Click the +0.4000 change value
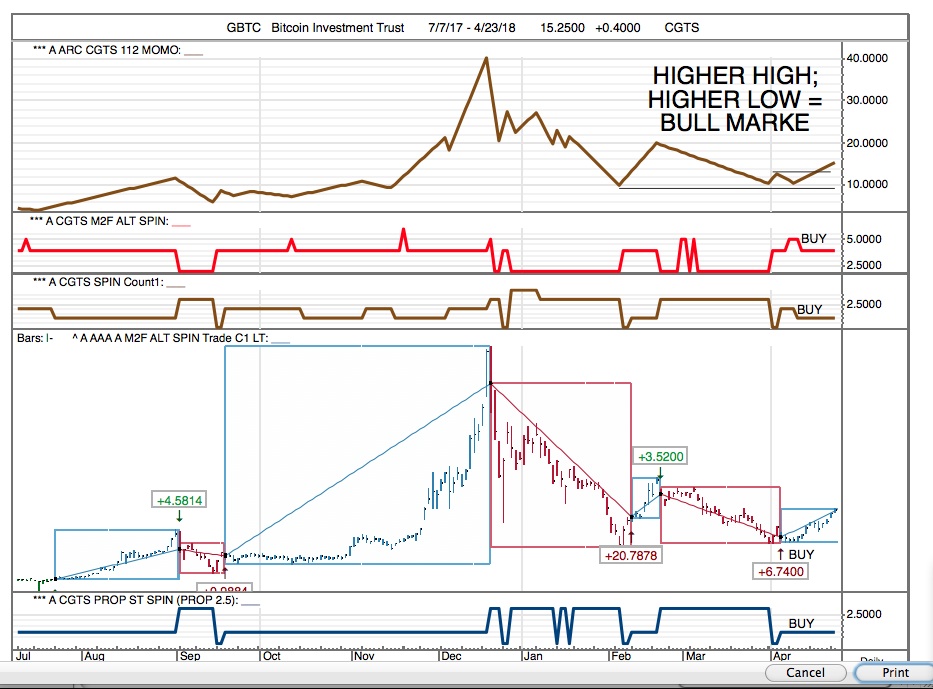 pyautogui.click(x=618, y=28)
